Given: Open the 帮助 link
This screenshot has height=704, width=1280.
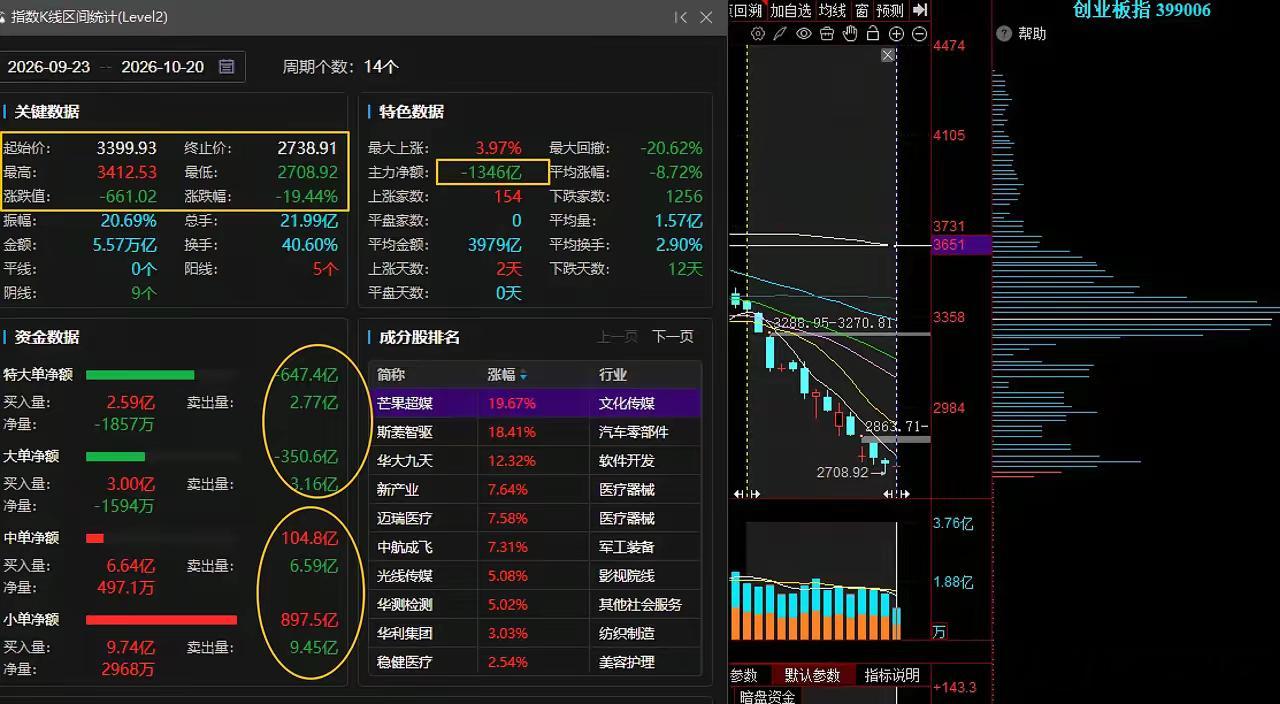Looking at the screenshot, I should click(1032, 34).
